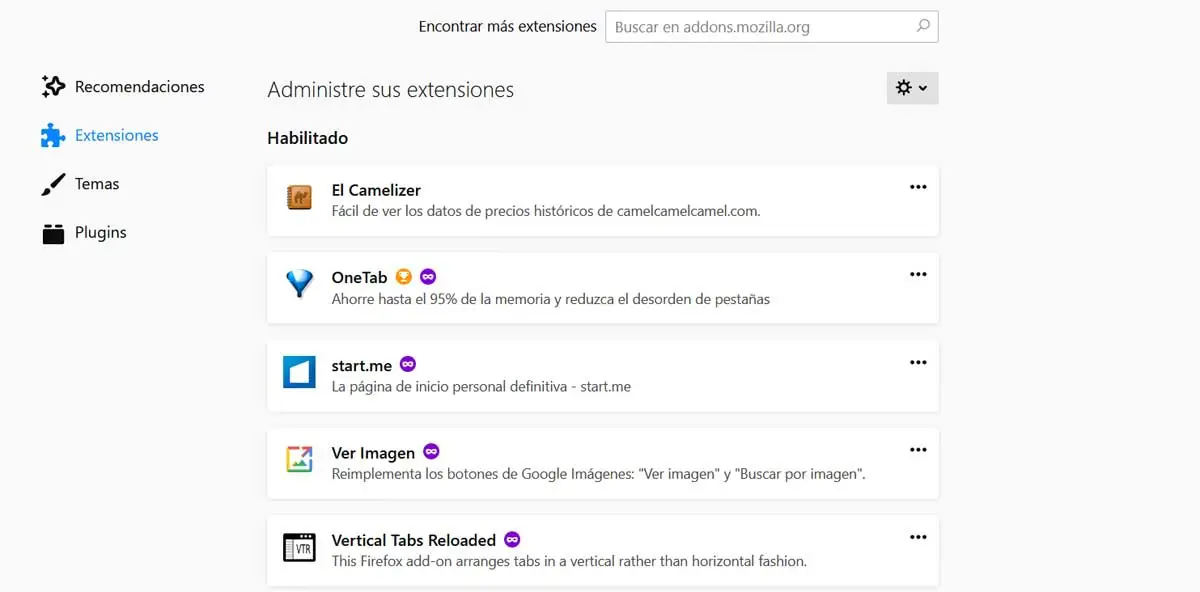Expand the three-dot menu for OneTab
Image resolution: width=1200 pixels, height=592 pixels.
tap(918, 274)
